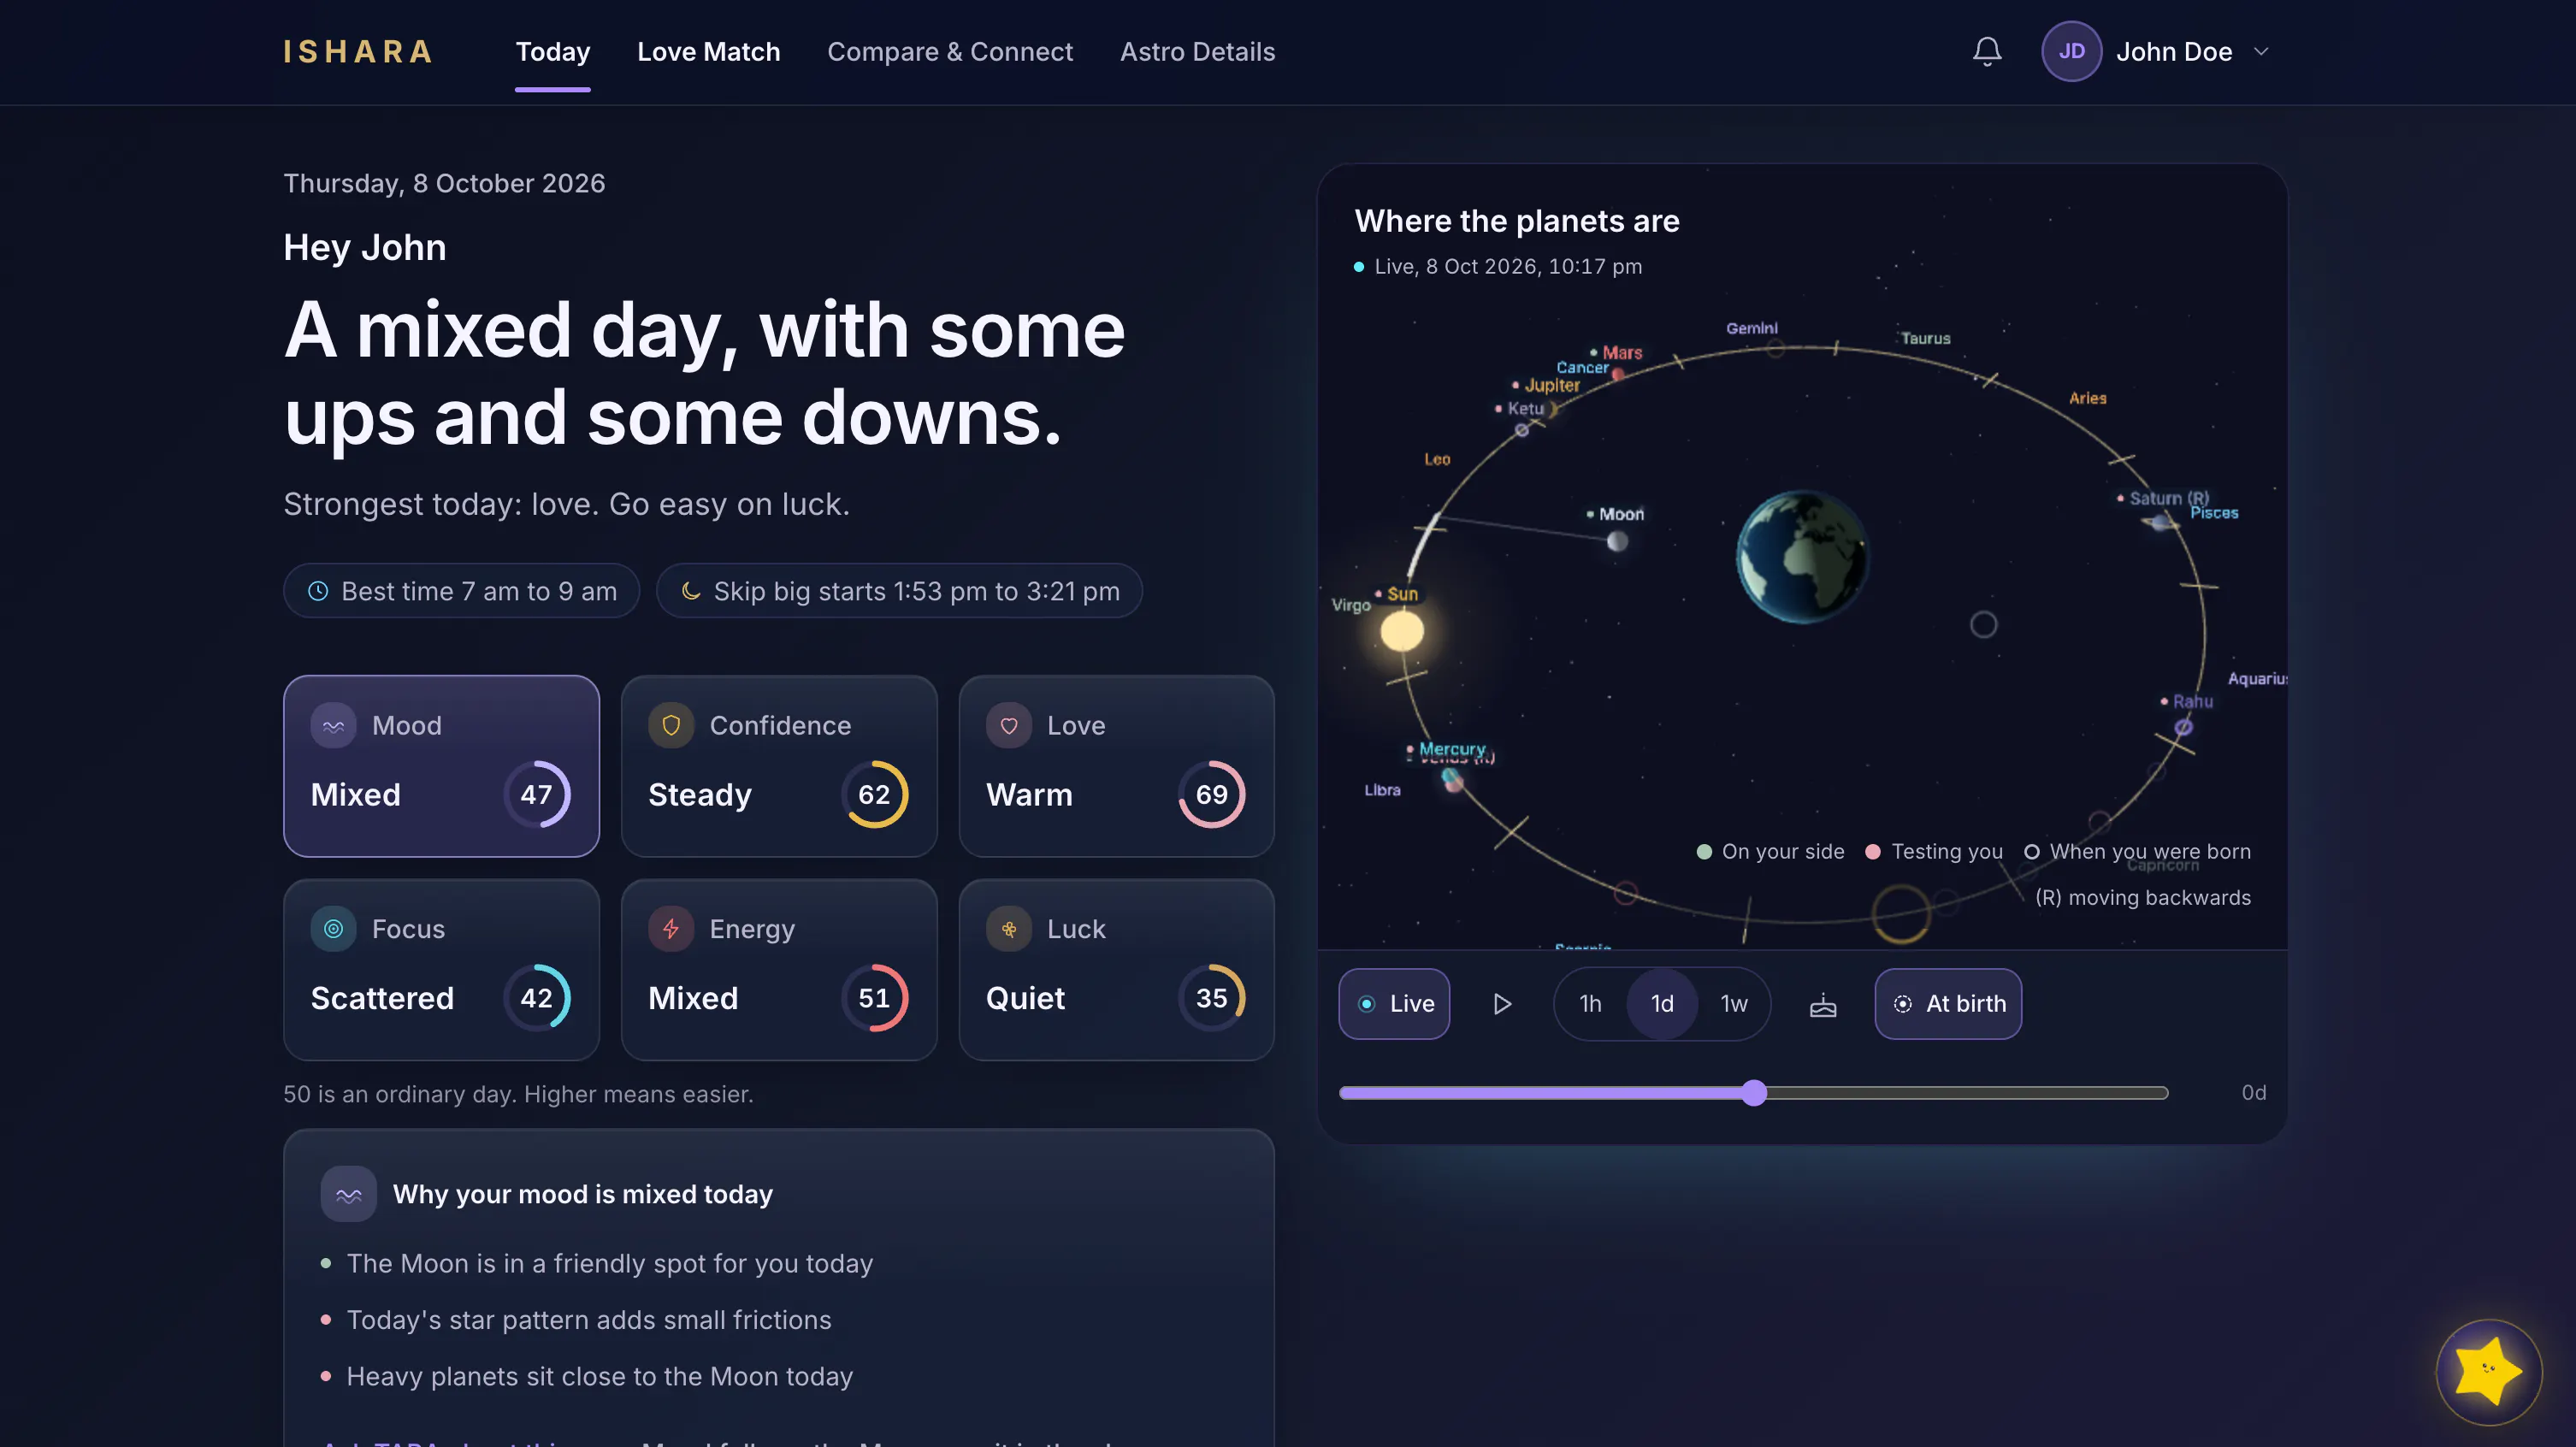The width and height of the screenshot is (2576, 1447).
Task: Click the birthday cake icon
Action: point(1823,1004)
